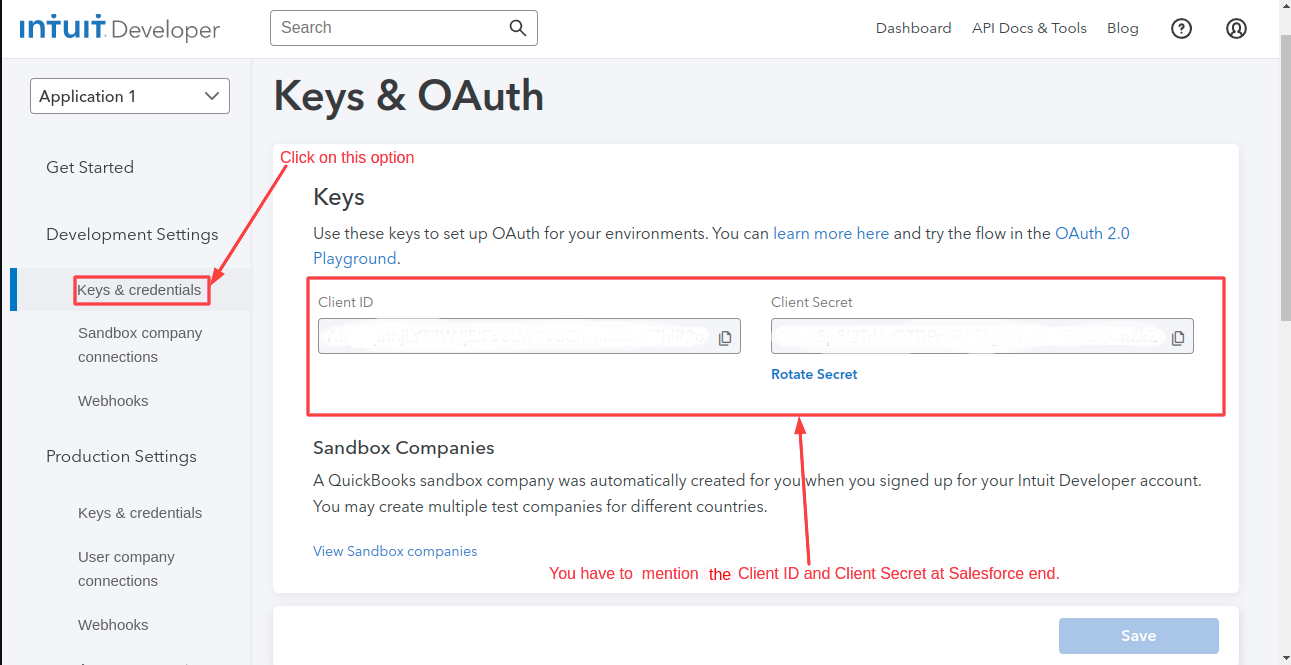Click the Rotate Secret link

pos(814,374)
